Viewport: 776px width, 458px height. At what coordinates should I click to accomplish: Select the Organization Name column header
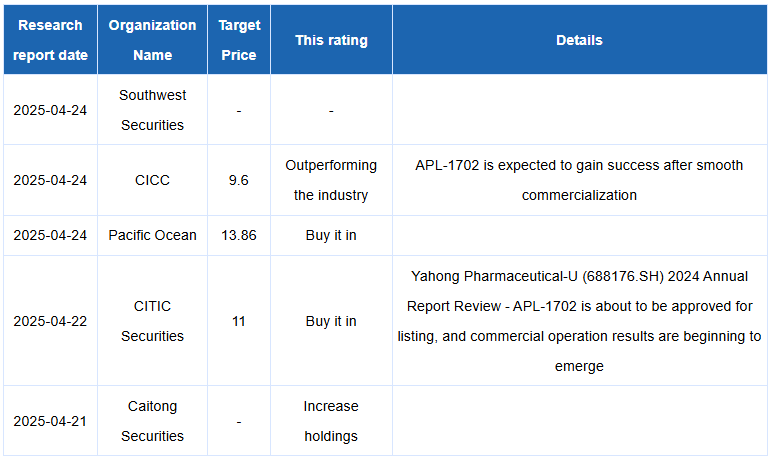click(152, 40)
